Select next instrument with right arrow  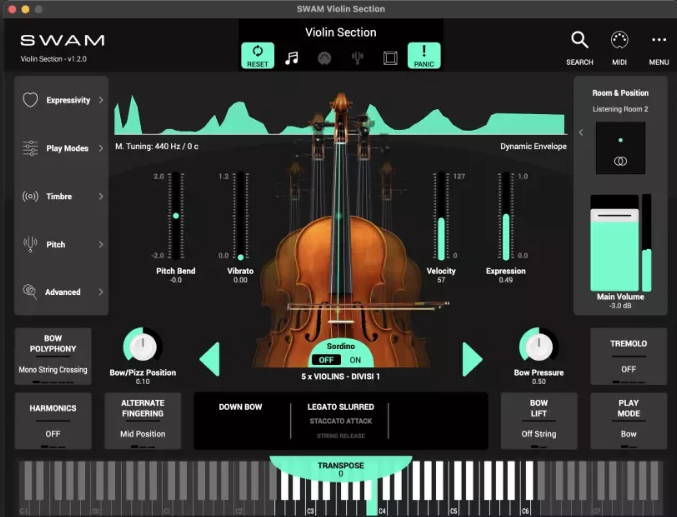(472, 359)
